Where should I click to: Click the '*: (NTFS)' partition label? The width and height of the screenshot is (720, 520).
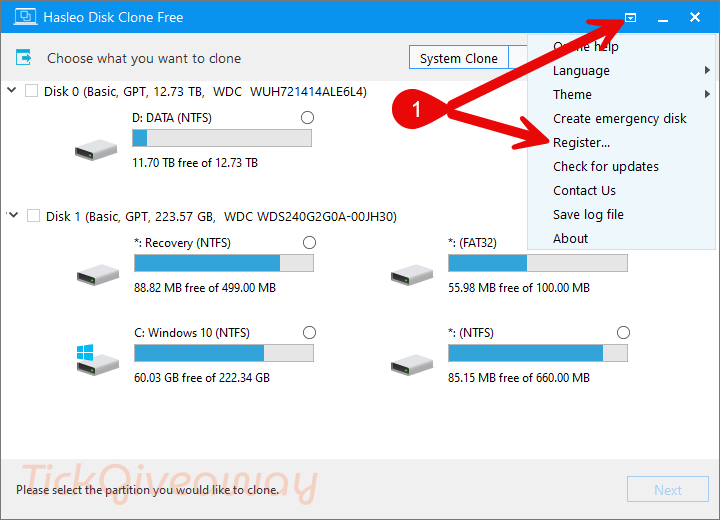coord(471,333)
